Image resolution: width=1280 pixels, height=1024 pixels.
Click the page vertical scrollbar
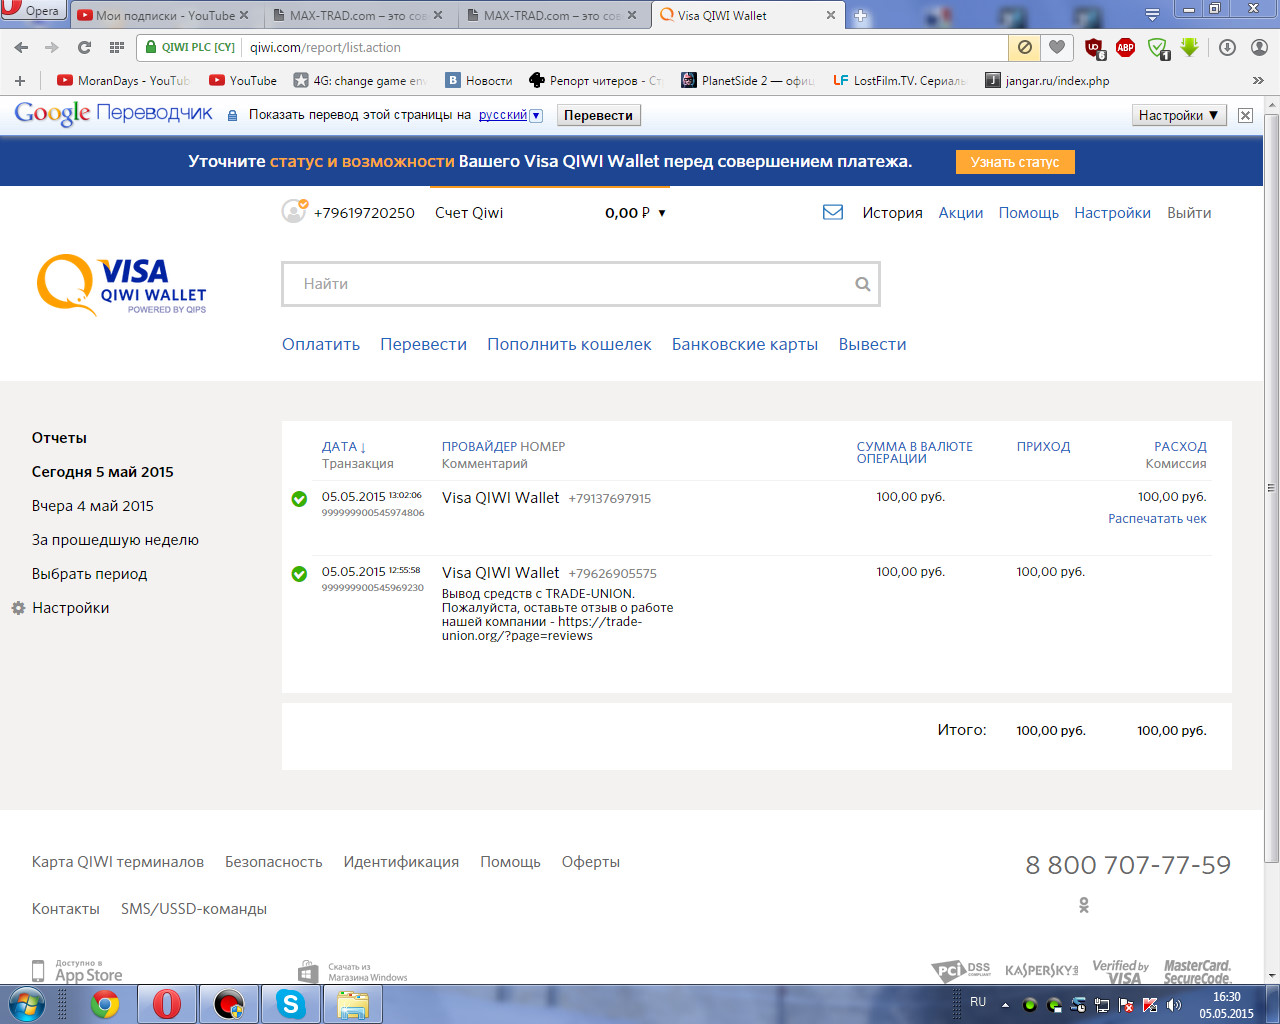click(1271, 490)
